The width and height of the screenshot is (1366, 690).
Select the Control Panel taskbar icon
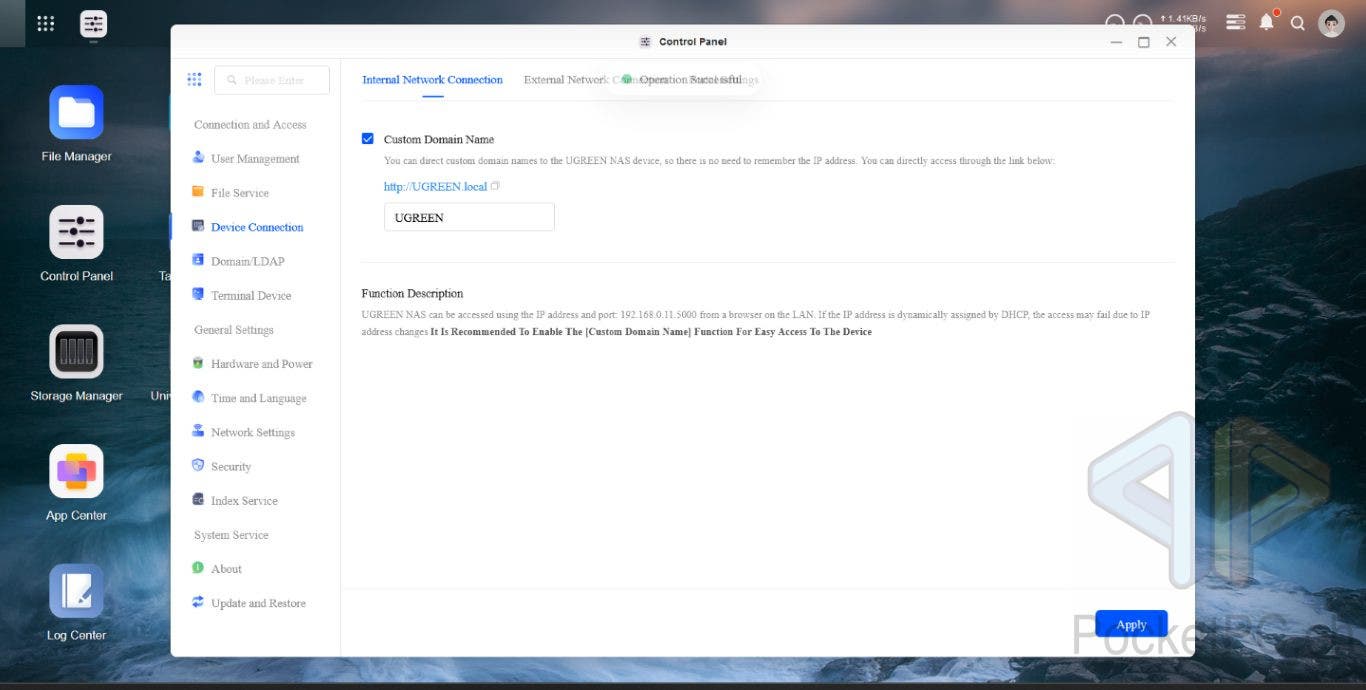pyautogui.click(x=93, y=23)
